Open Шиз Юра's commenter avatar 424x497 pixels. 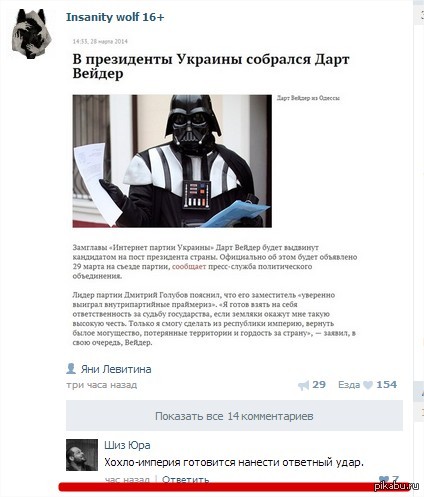click(82, 455)
